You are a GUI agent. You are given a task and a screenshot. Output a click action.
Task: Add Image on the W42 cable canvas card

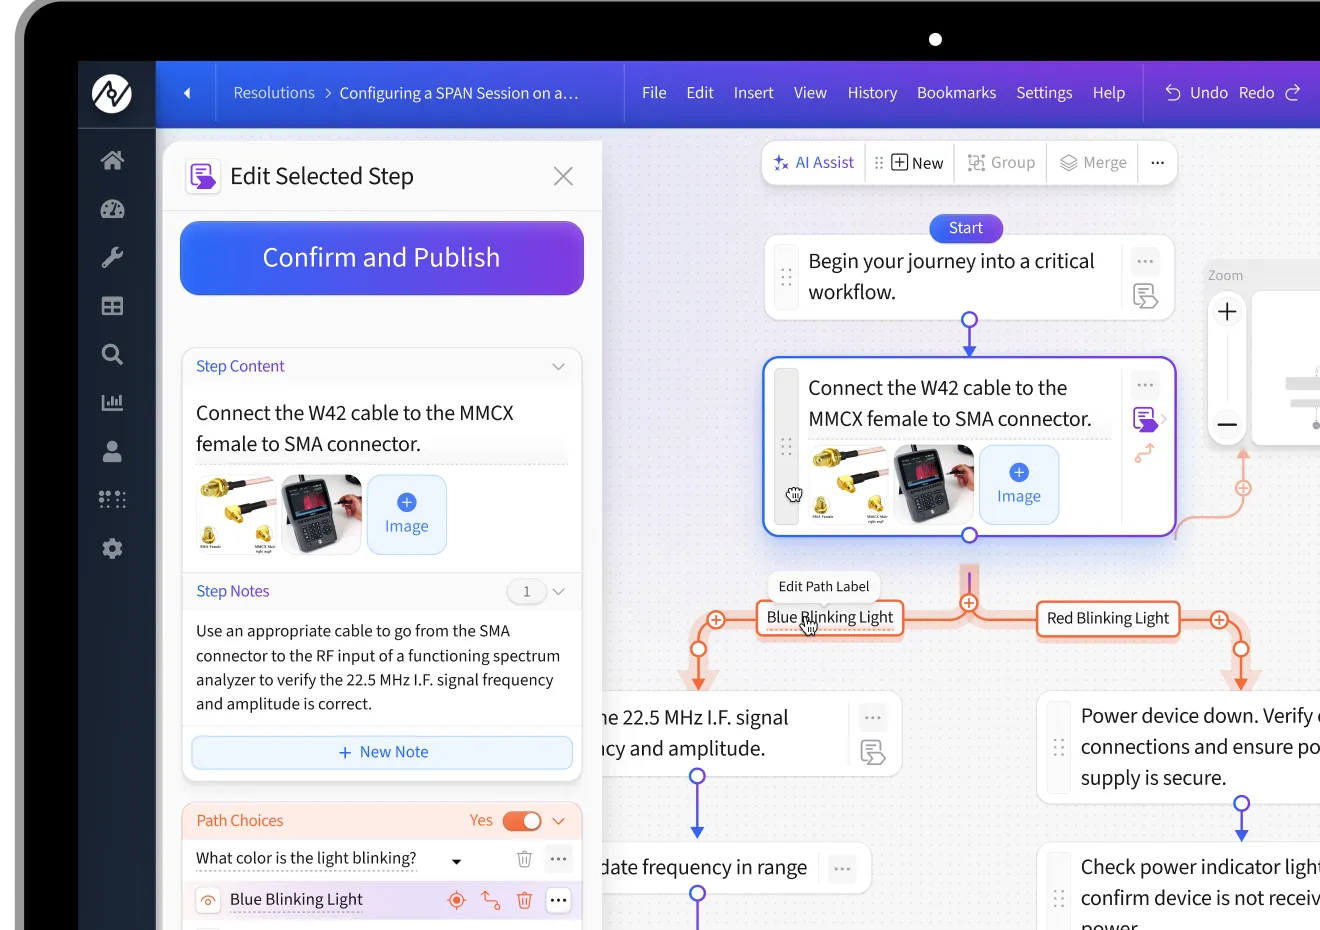[1019, 484]
